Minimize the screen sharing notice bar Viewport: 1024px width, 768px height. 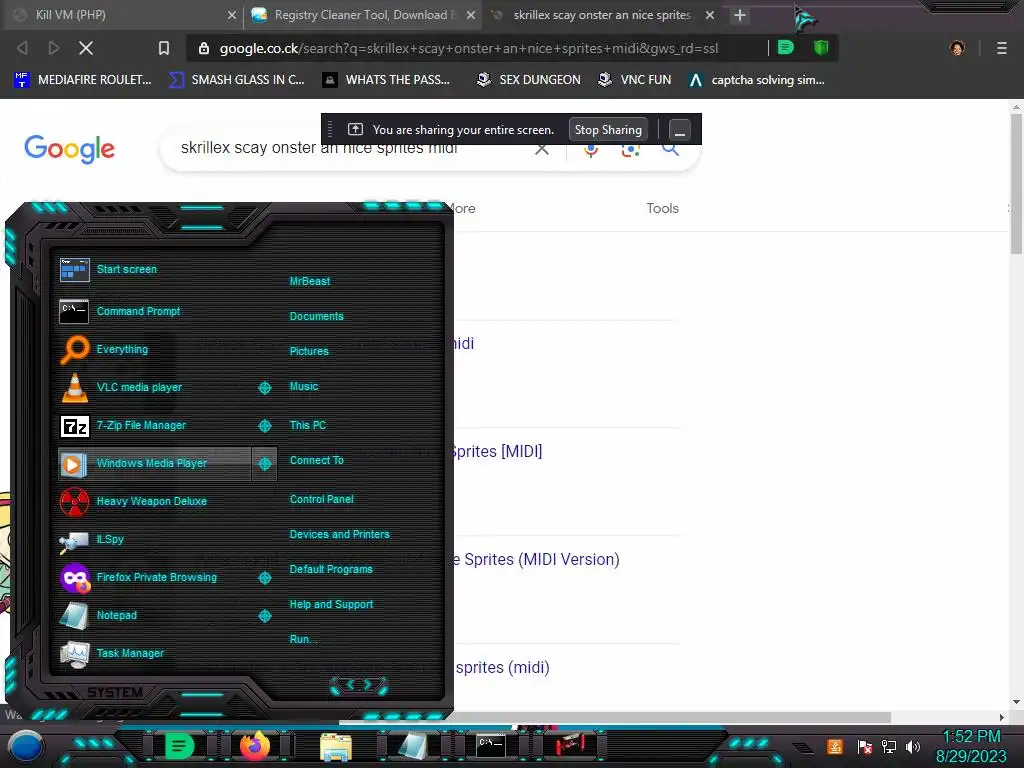coord(680,130)
